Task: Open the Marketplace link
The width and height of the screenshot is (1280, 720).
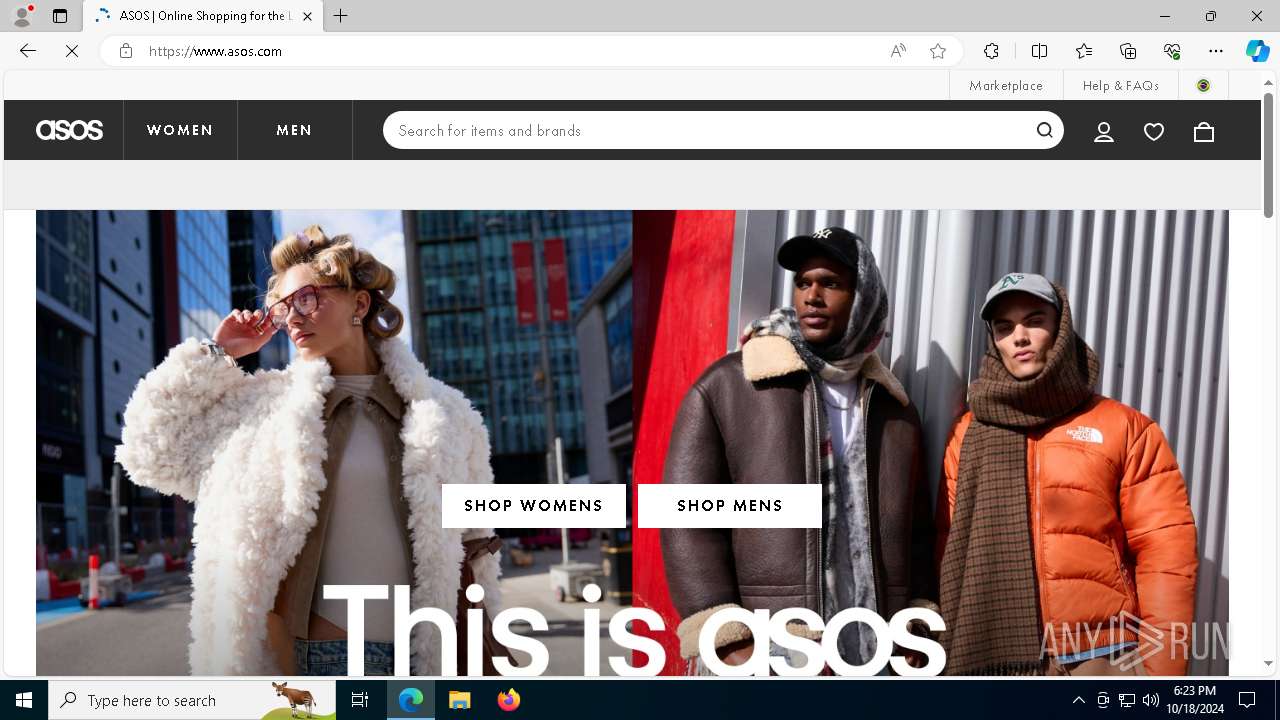Action: pos(1006,85)
